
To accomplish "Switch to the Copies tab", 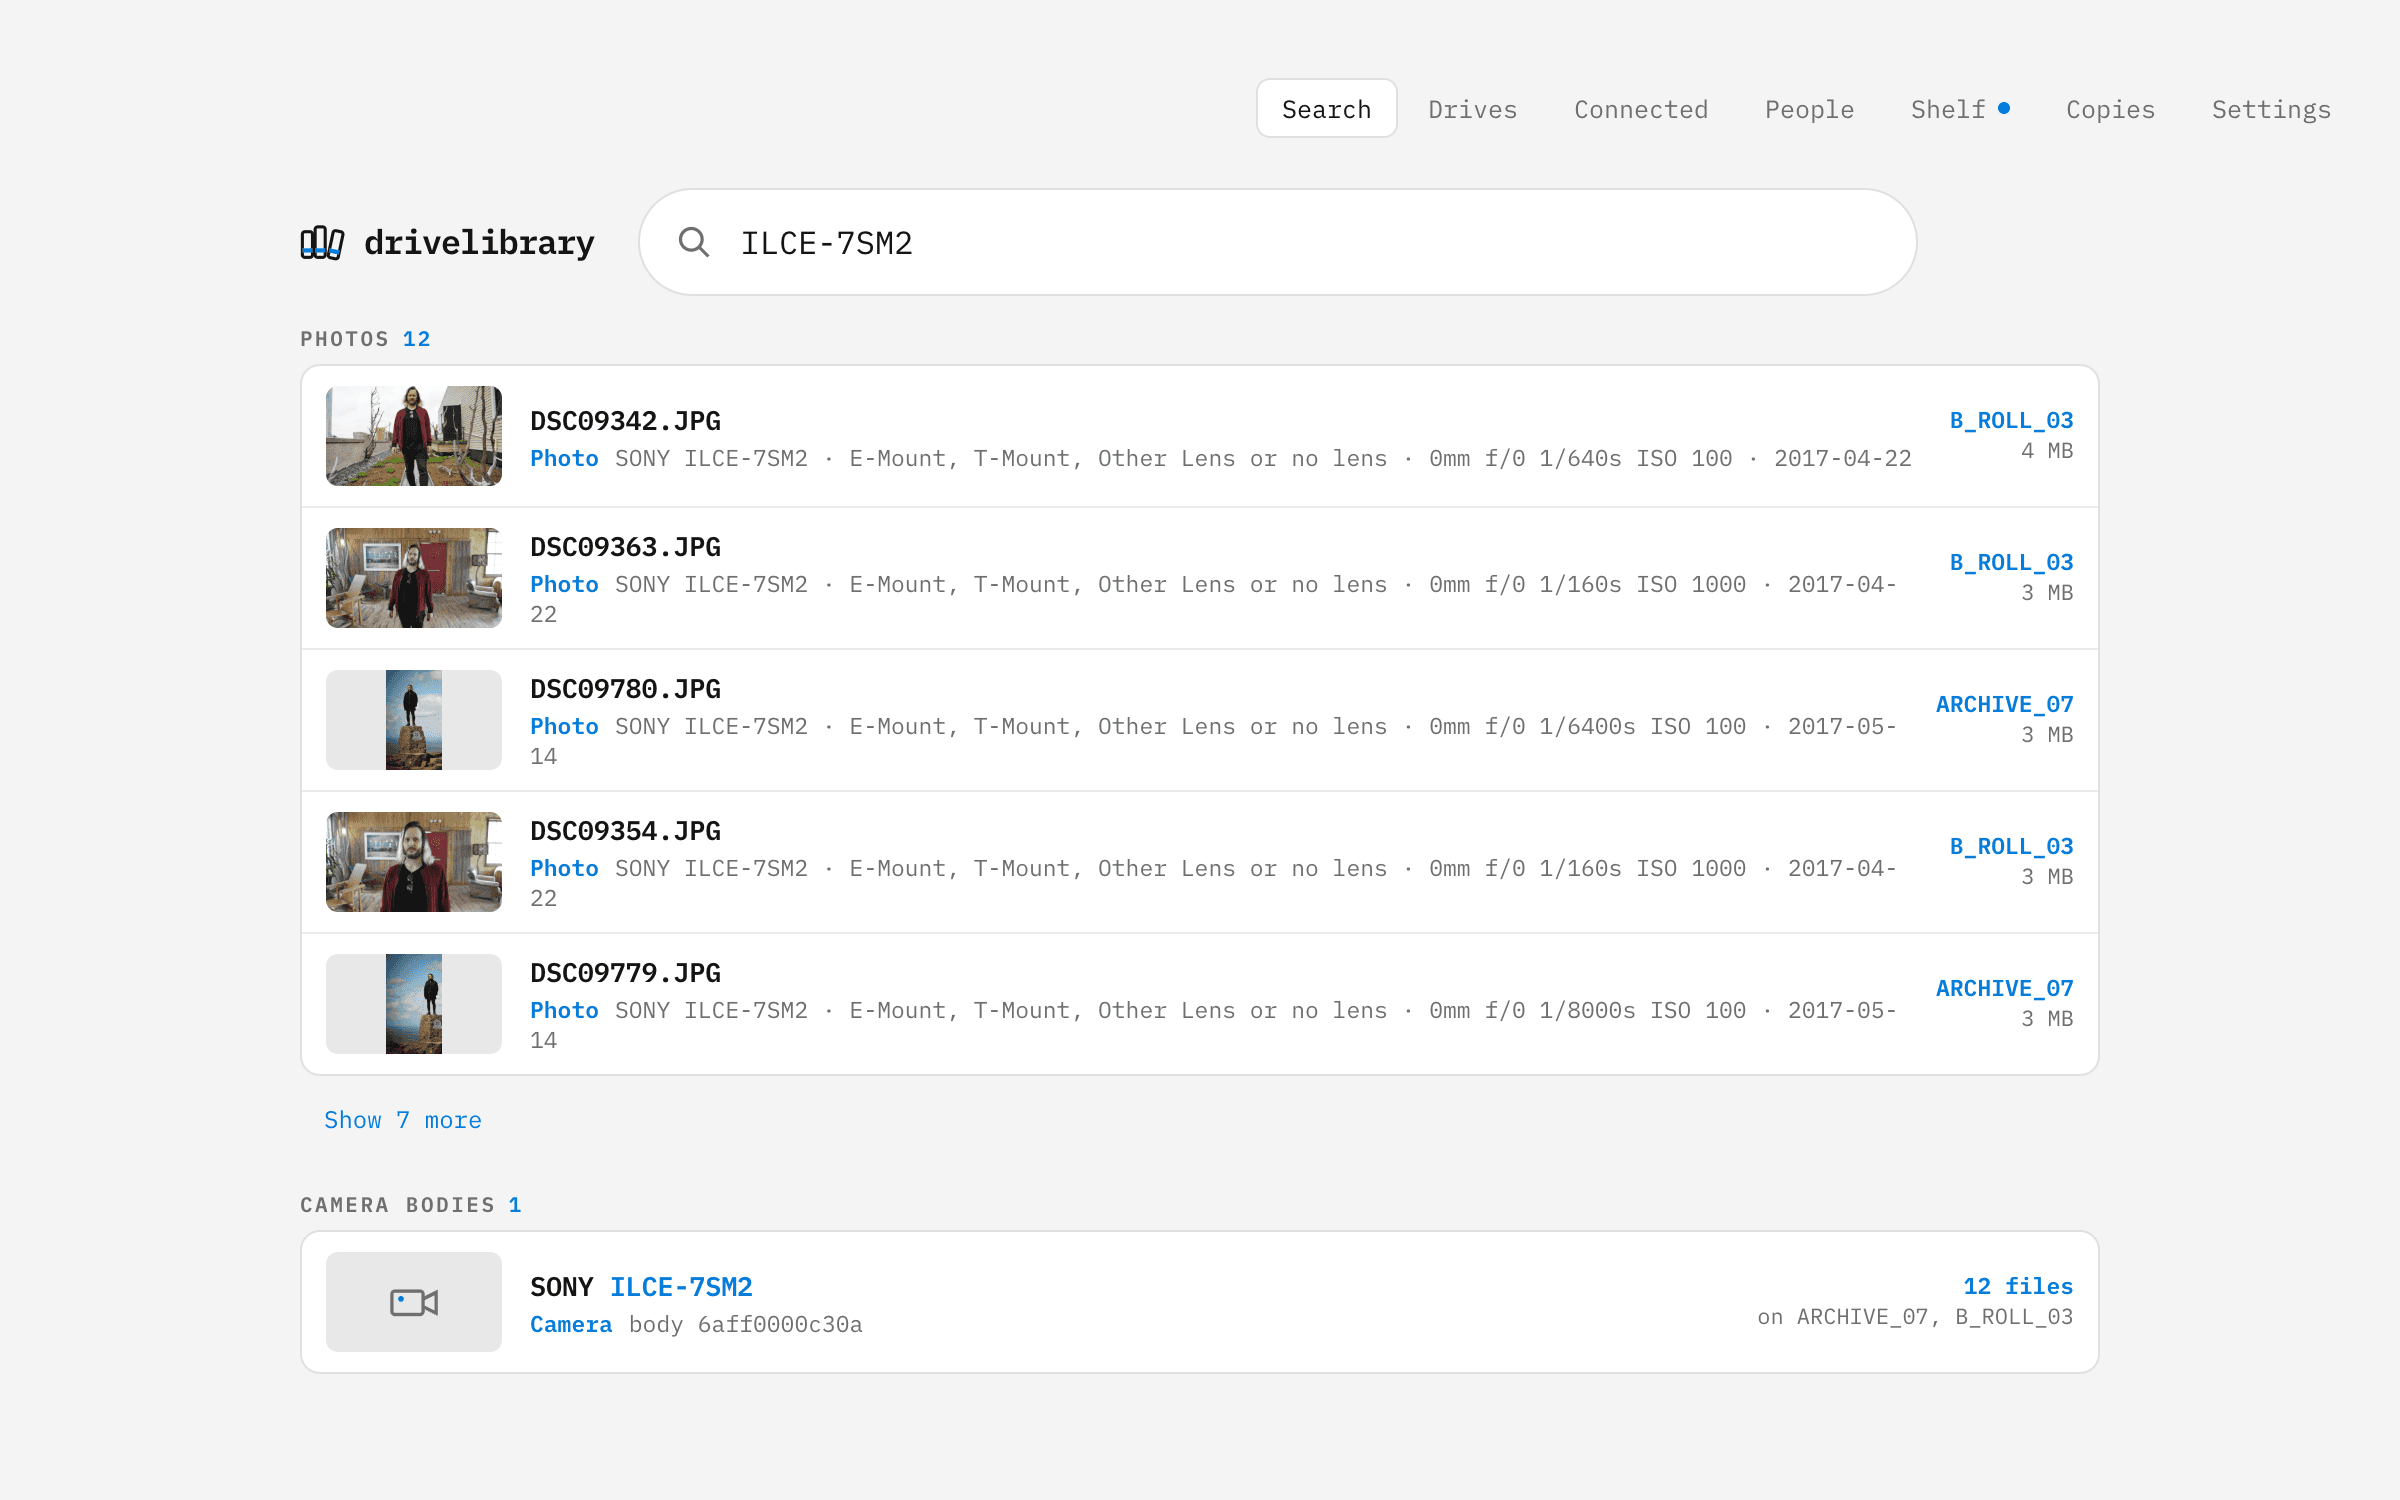I will tap(2110, 109).
